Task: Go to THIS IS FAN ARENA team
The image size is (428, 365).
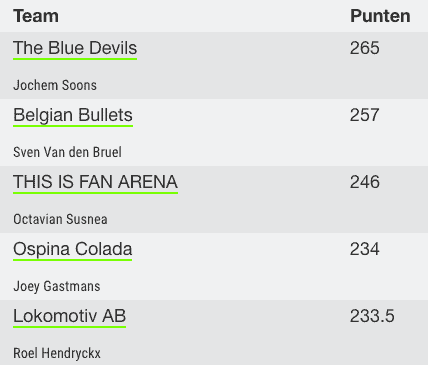Action: [x=95, y=182]
